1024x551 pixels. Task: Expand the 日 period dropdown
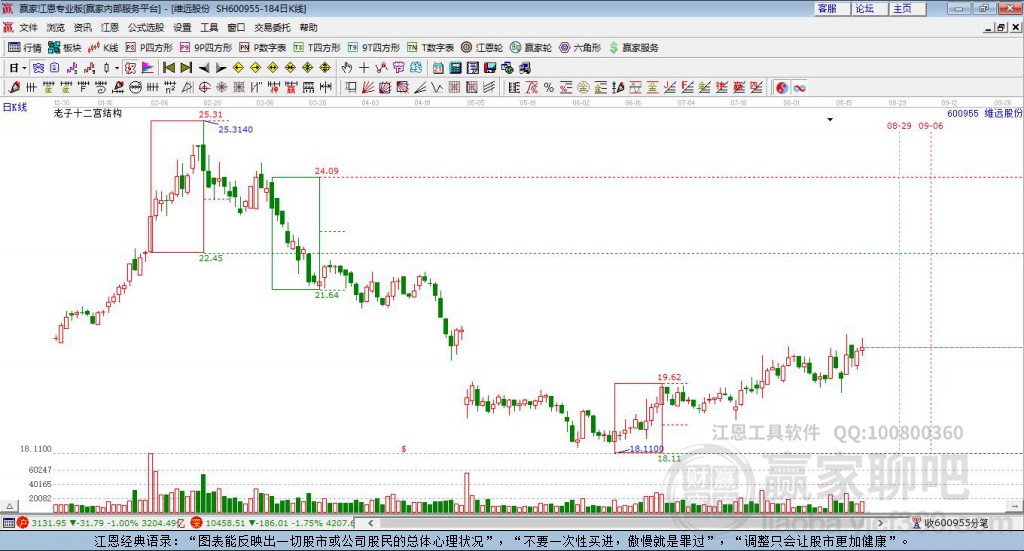click(24, 68)
